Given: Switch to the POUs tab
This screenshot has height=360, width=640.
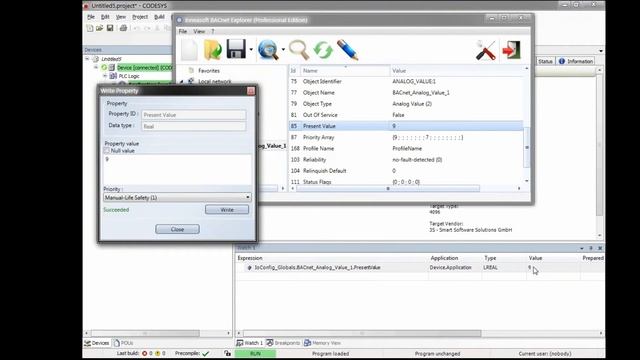Looking at the screenshot, I should pos(124,343).
